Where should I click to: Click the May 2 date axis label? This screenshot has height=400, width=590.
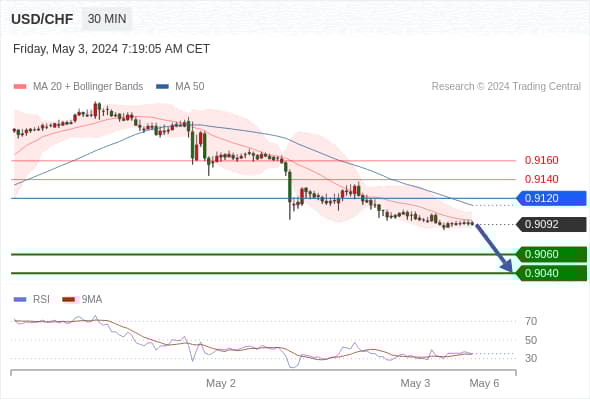coord(220,383)
